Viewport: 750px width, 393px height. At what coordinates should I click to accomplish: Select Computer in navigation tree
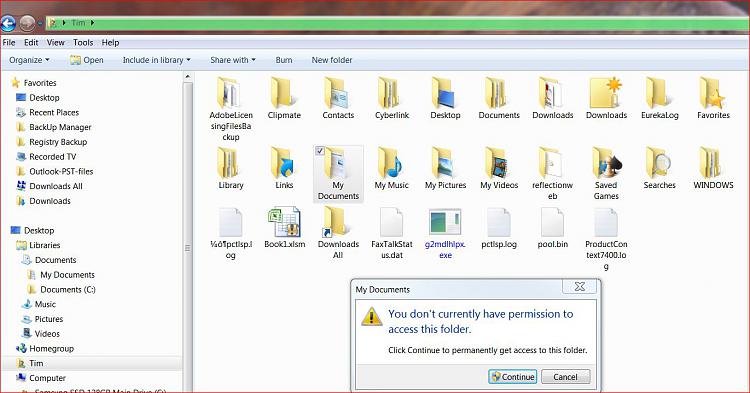tap(41, 378)
